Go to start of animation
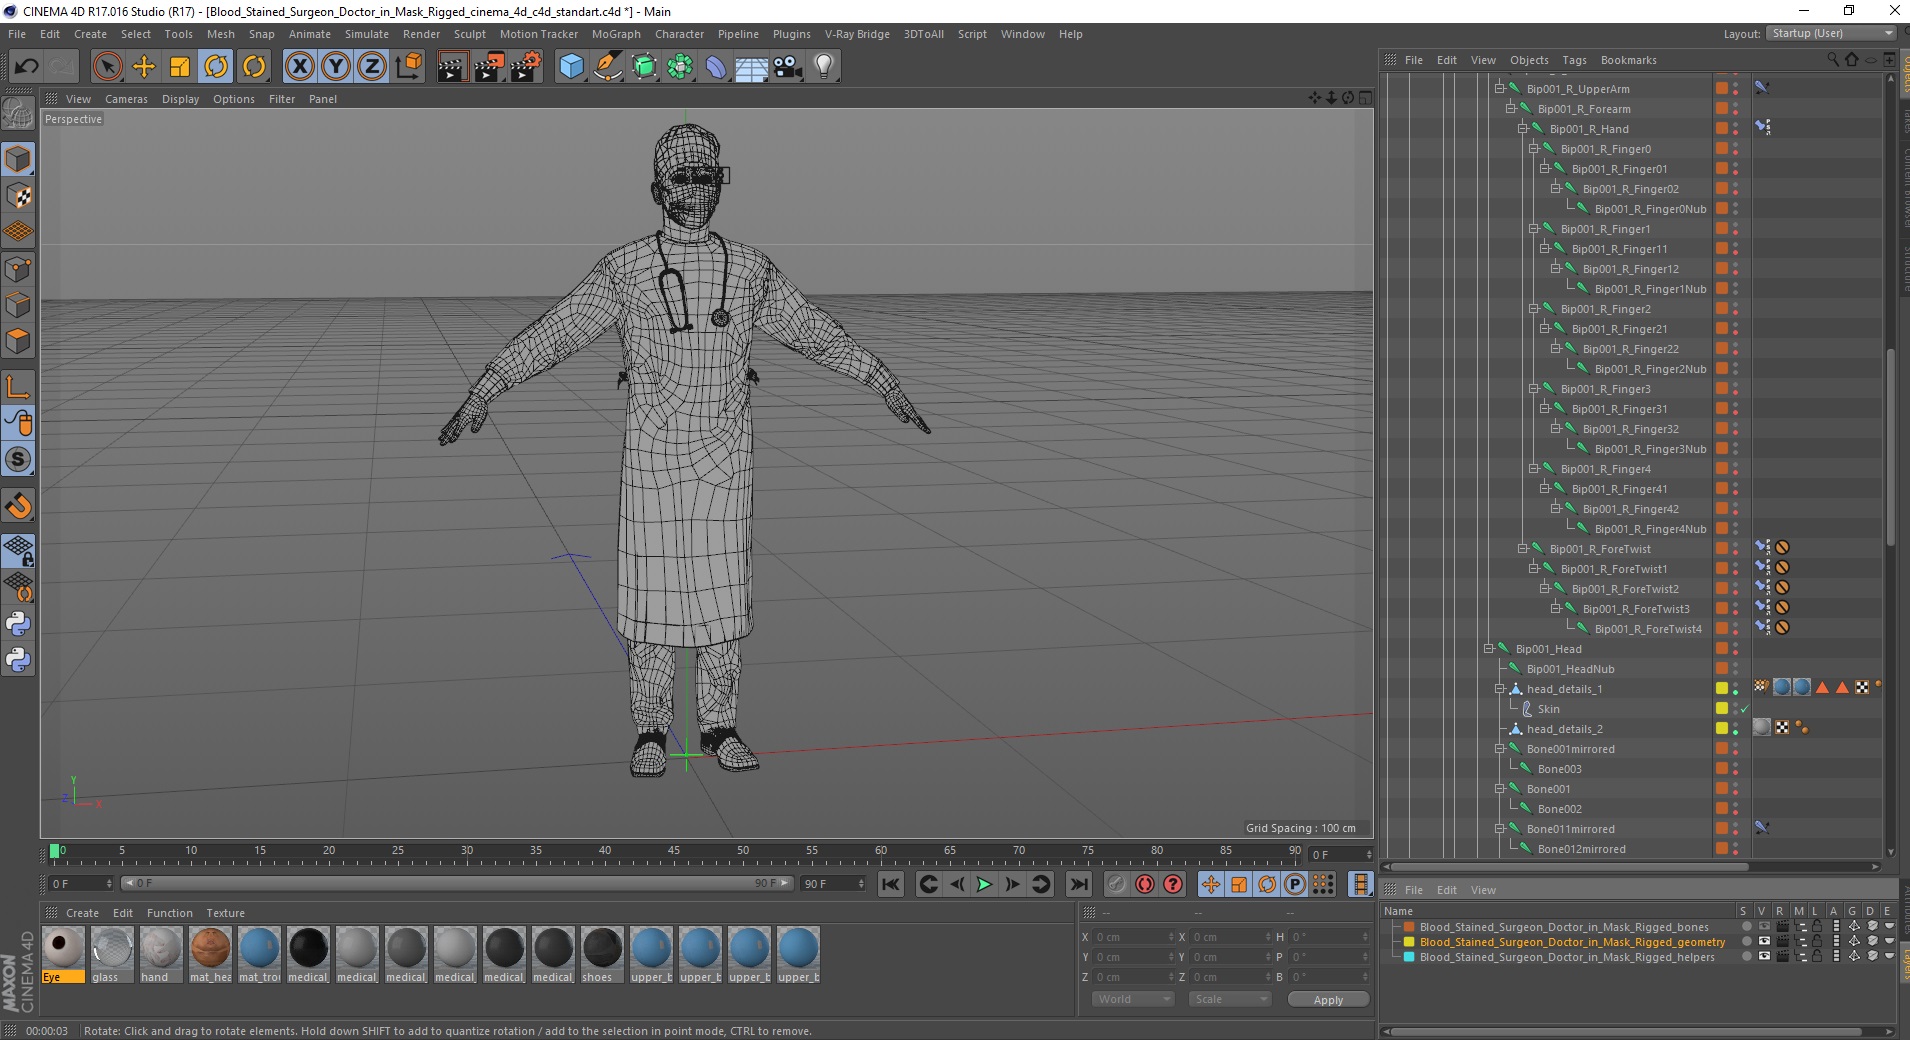Viewport: 1910px width, 1040px height. (890, 884)
